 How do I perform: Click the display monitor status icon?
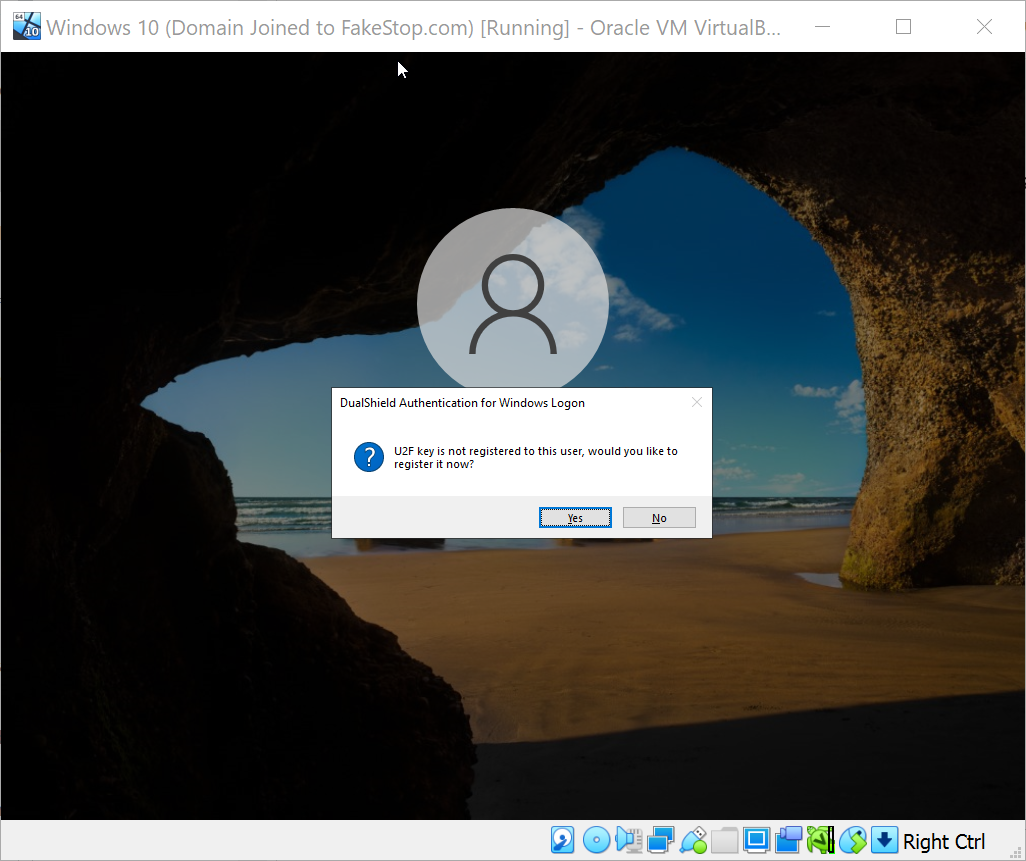757,841
